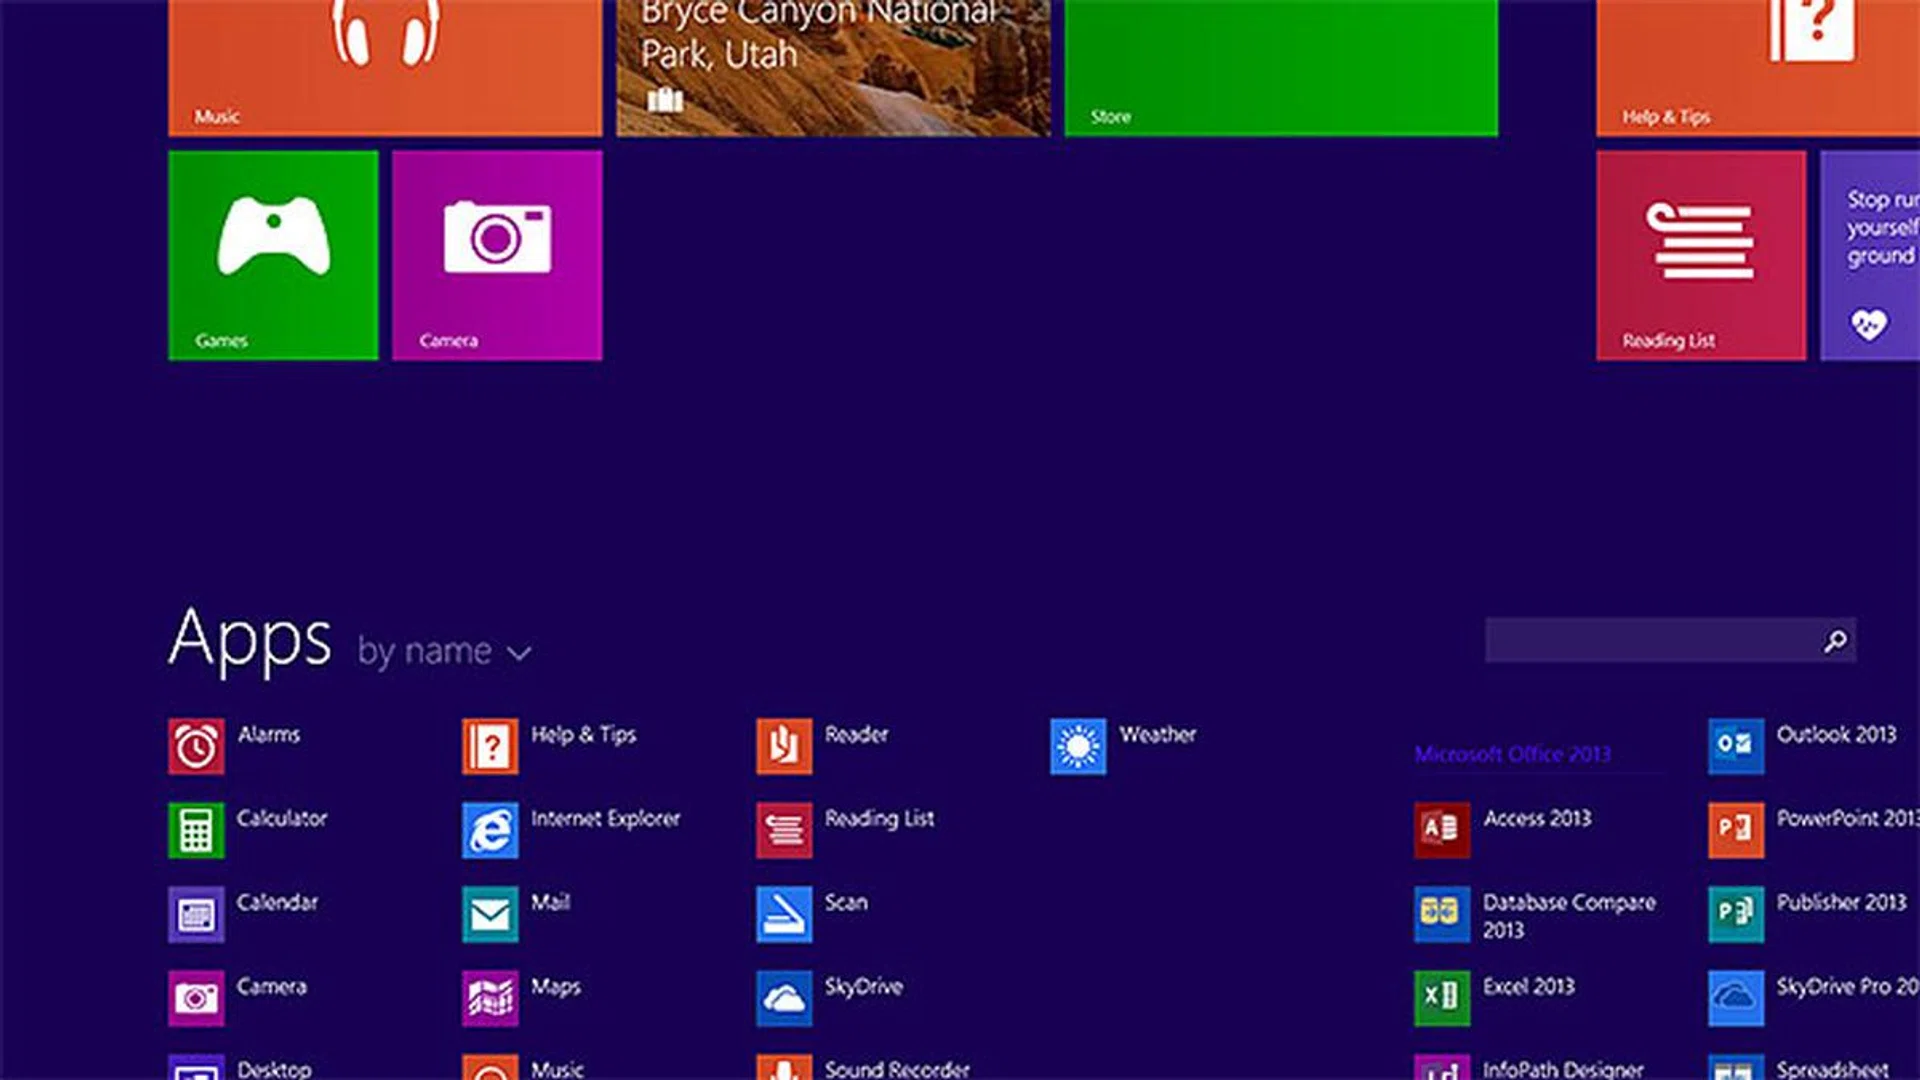Open the green Games tile

coord(273,255)
